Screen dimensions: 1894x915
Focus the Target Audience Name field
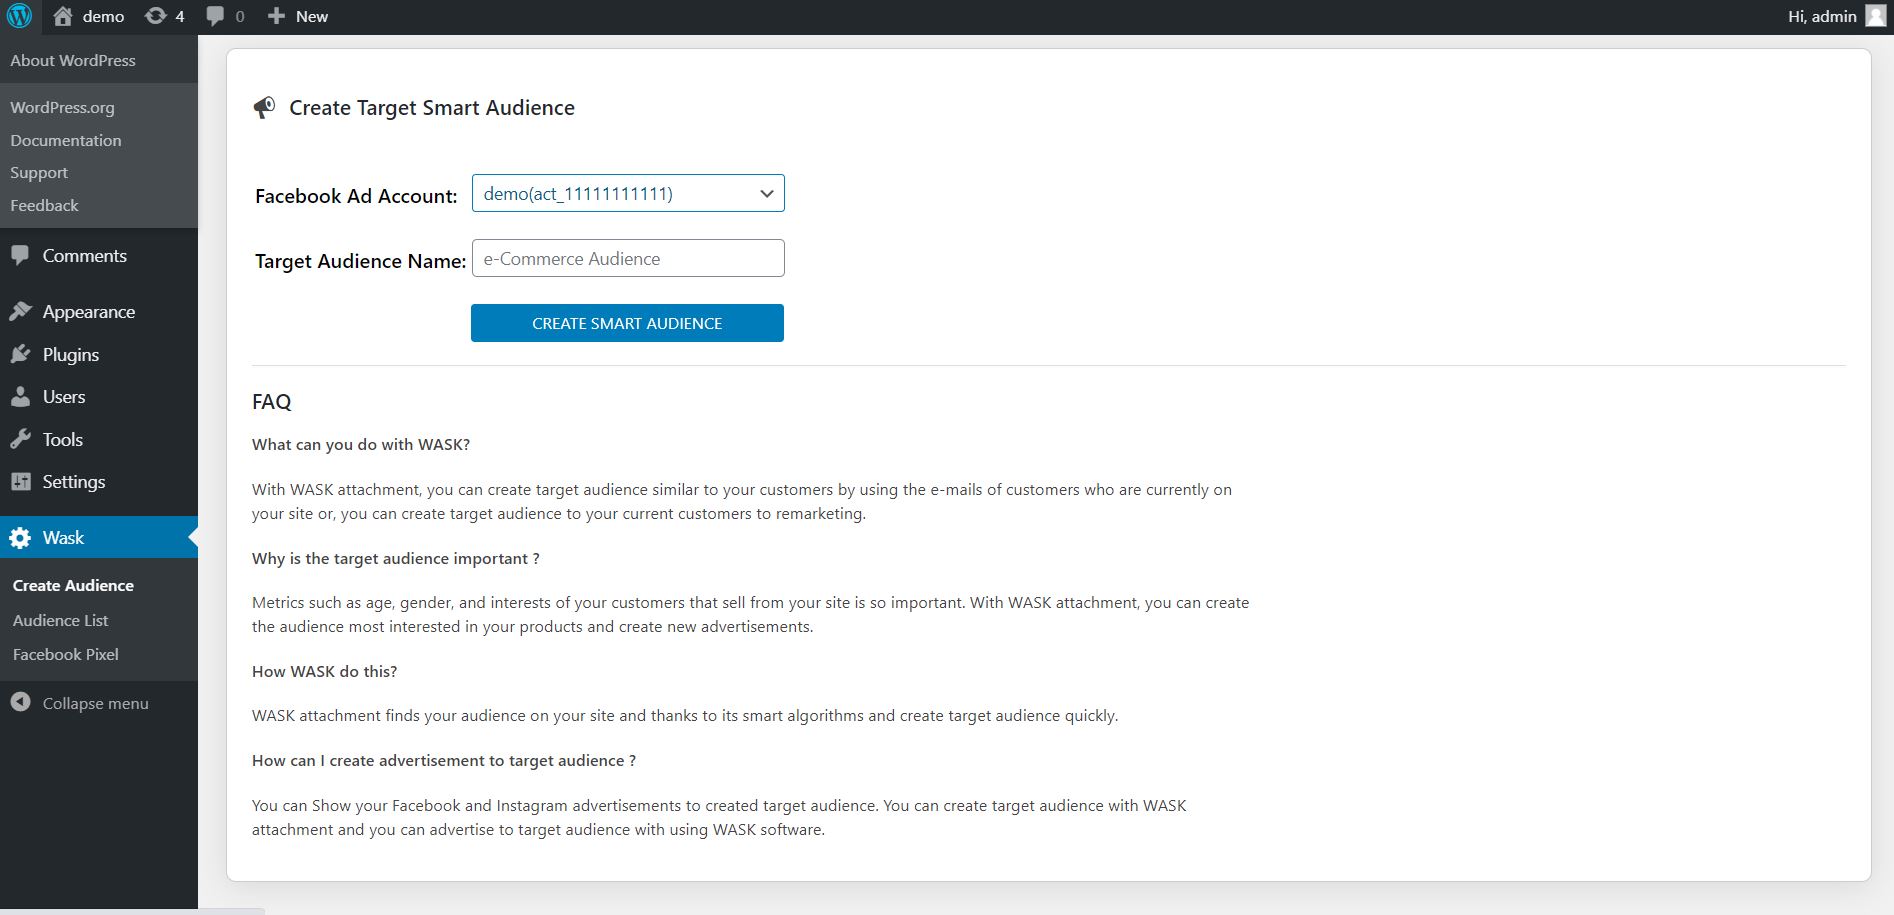628,259
